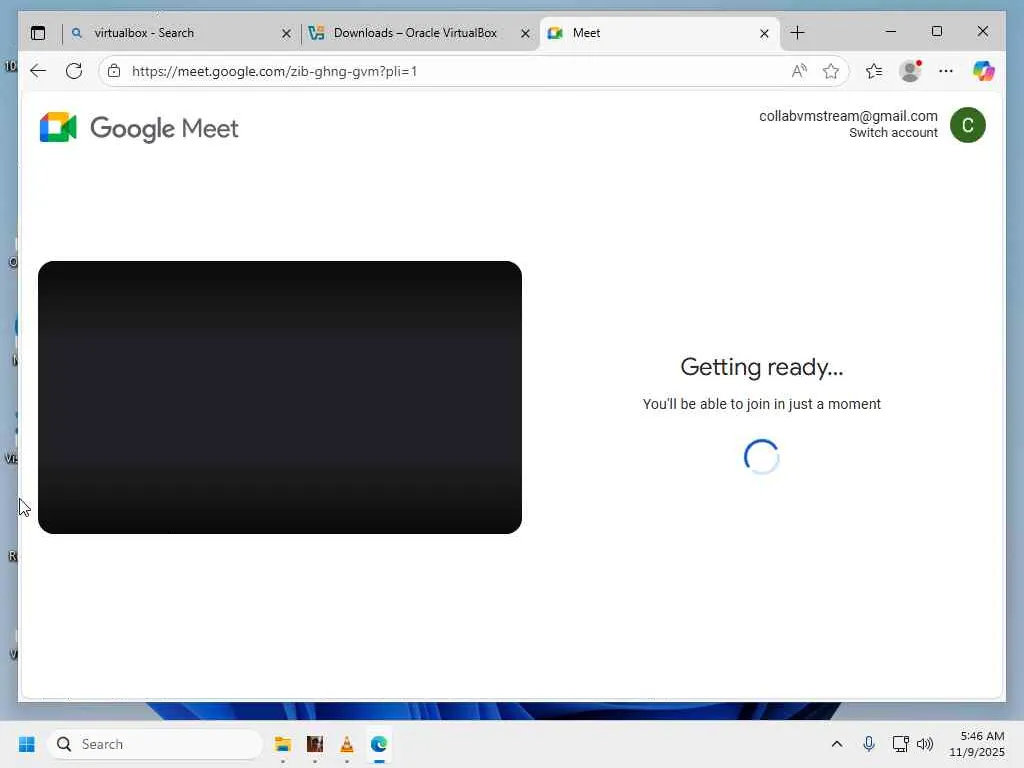Open the Favorites list
1024x768 pixels.
click(874, 71)
